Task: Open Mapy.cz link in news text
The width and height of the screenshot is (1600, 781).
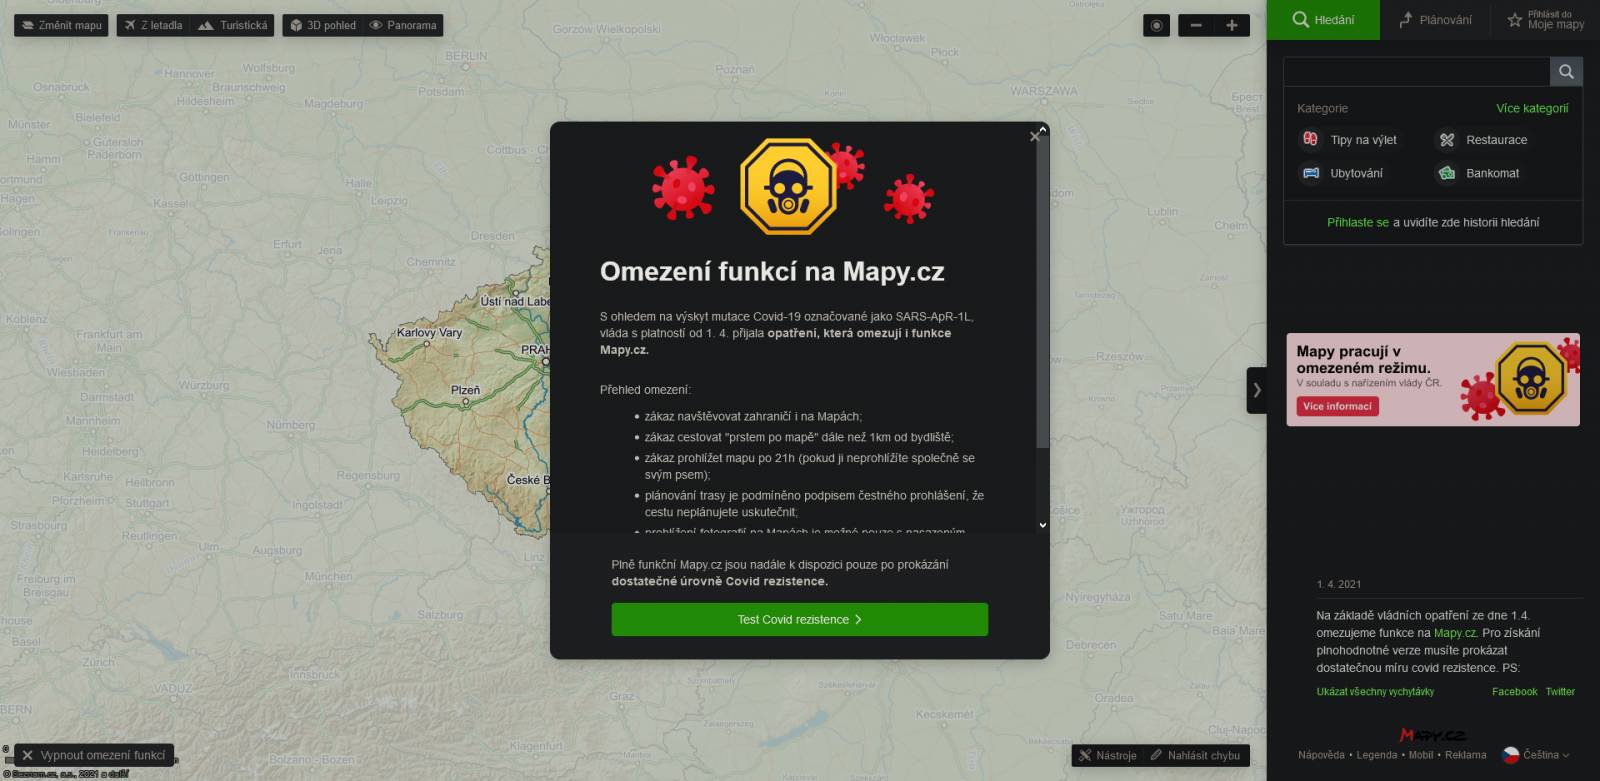Action: pyautogui.click(x=1455, y=633)
